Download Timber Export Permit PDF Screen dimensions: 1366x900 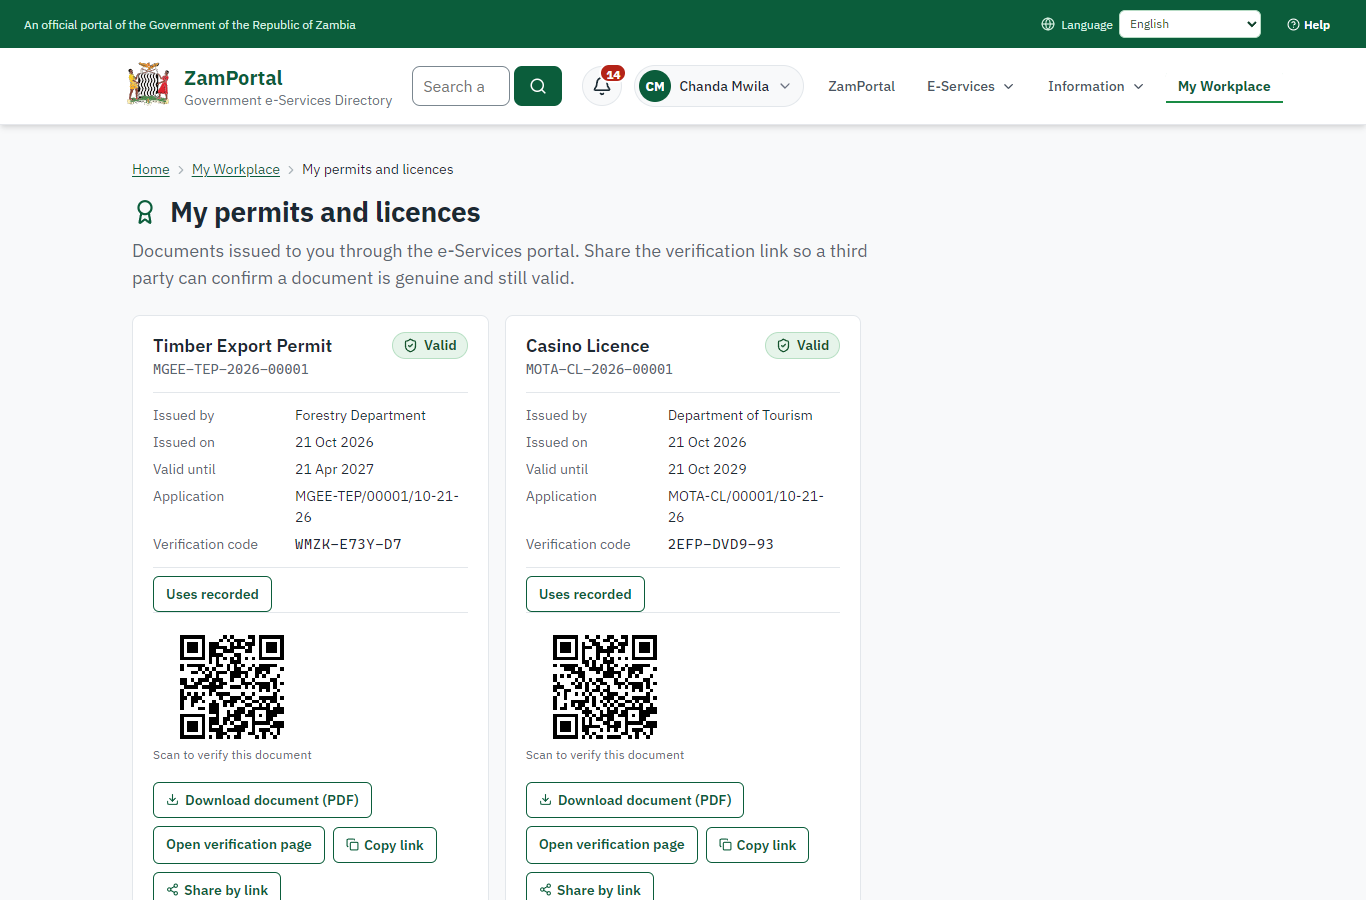coord(262,800)
